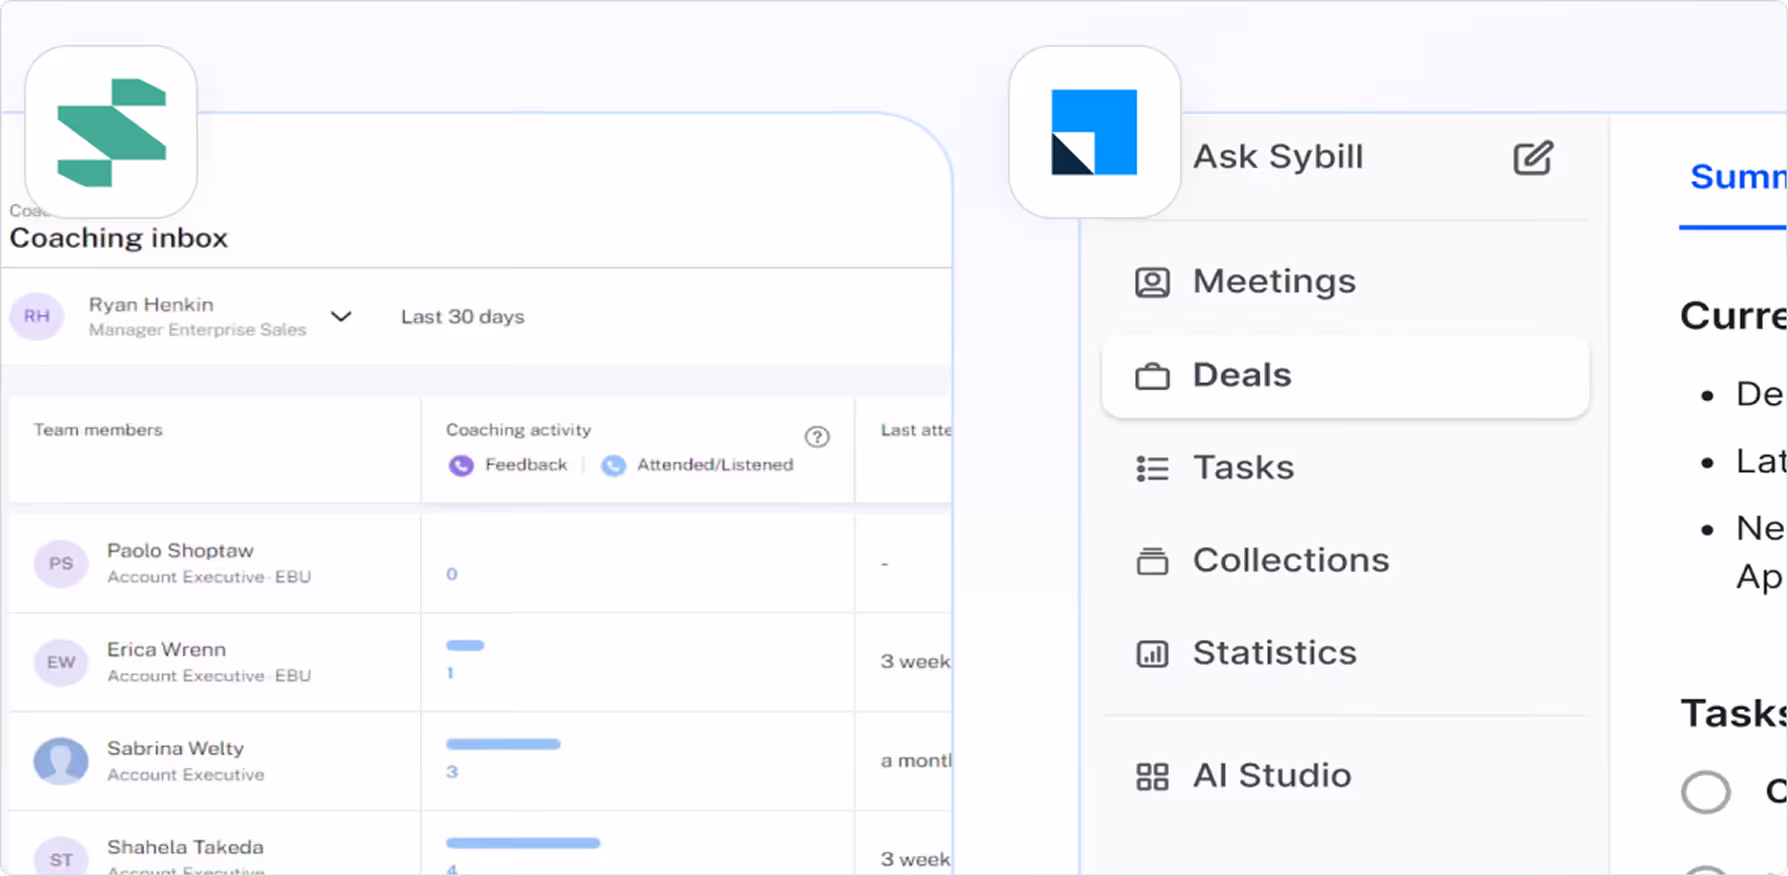This screenshot has width=1788, height=876.
Task: Click the Statistics bar chart icon
Action: pos(1152,654)
